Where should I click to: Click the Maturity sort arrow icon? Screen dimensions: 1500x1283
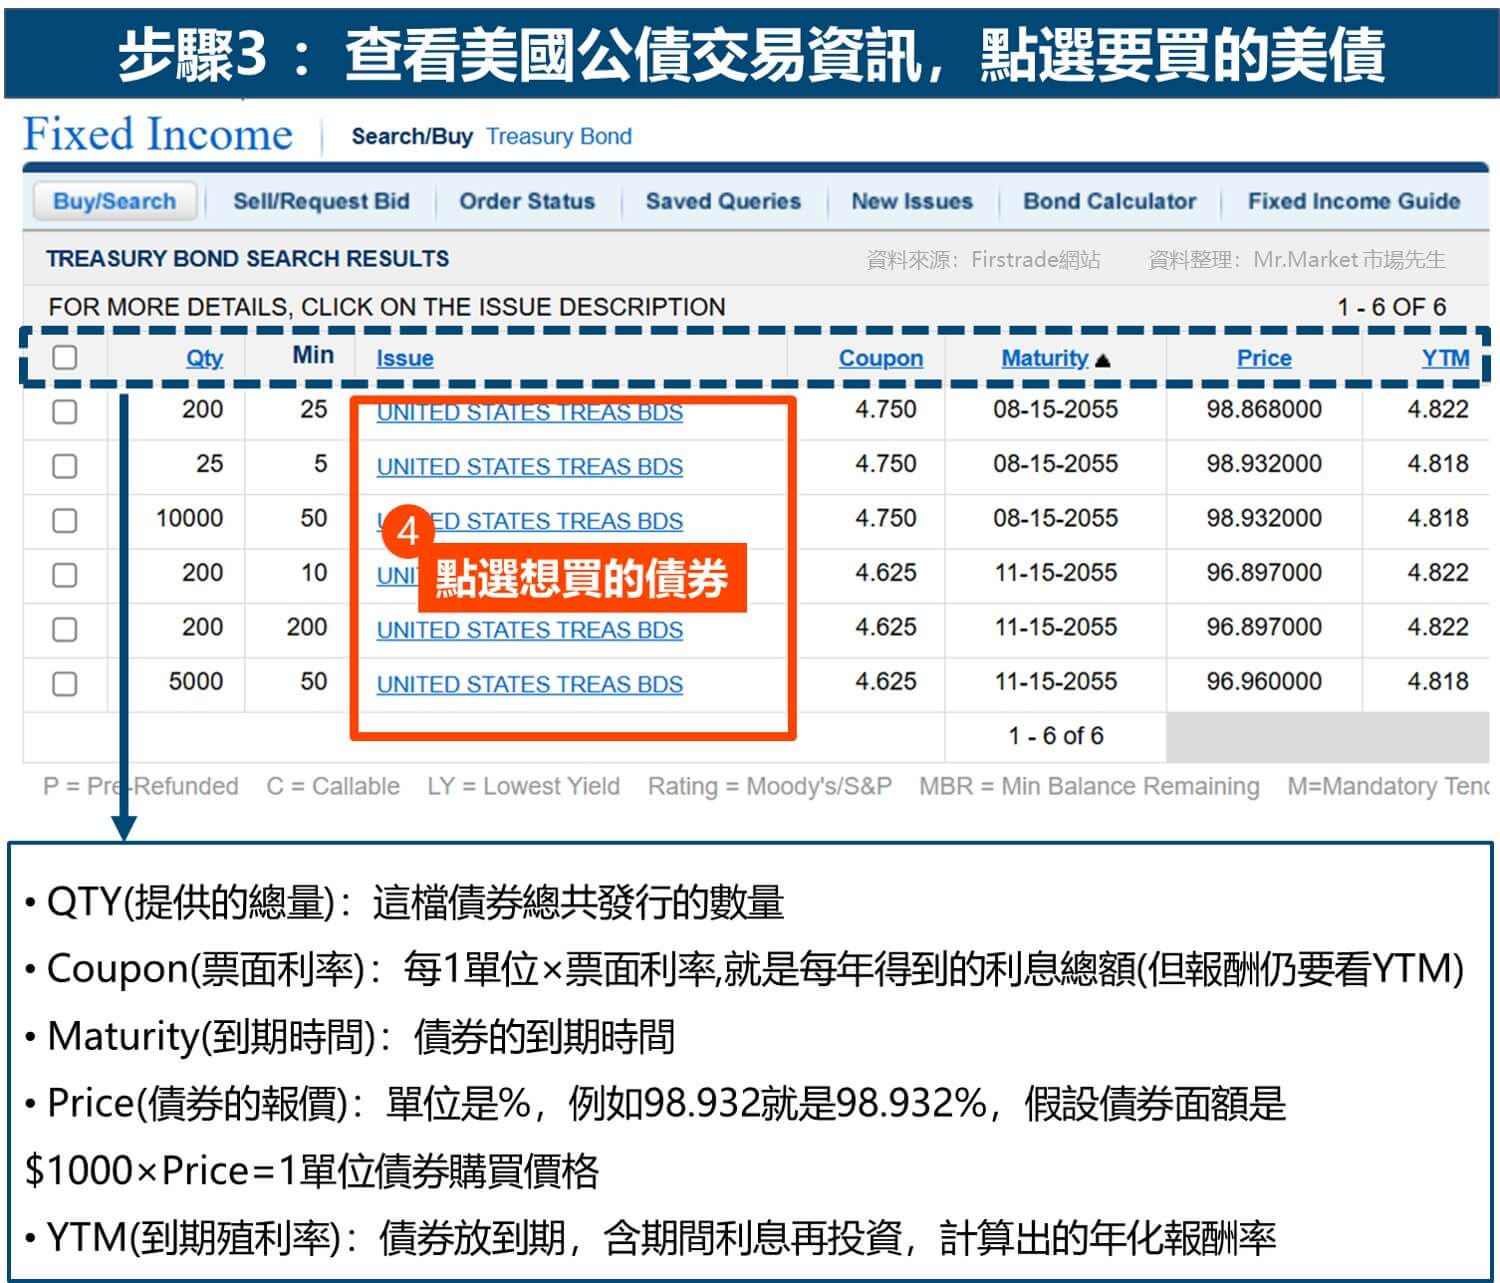tap(1103, 360)
